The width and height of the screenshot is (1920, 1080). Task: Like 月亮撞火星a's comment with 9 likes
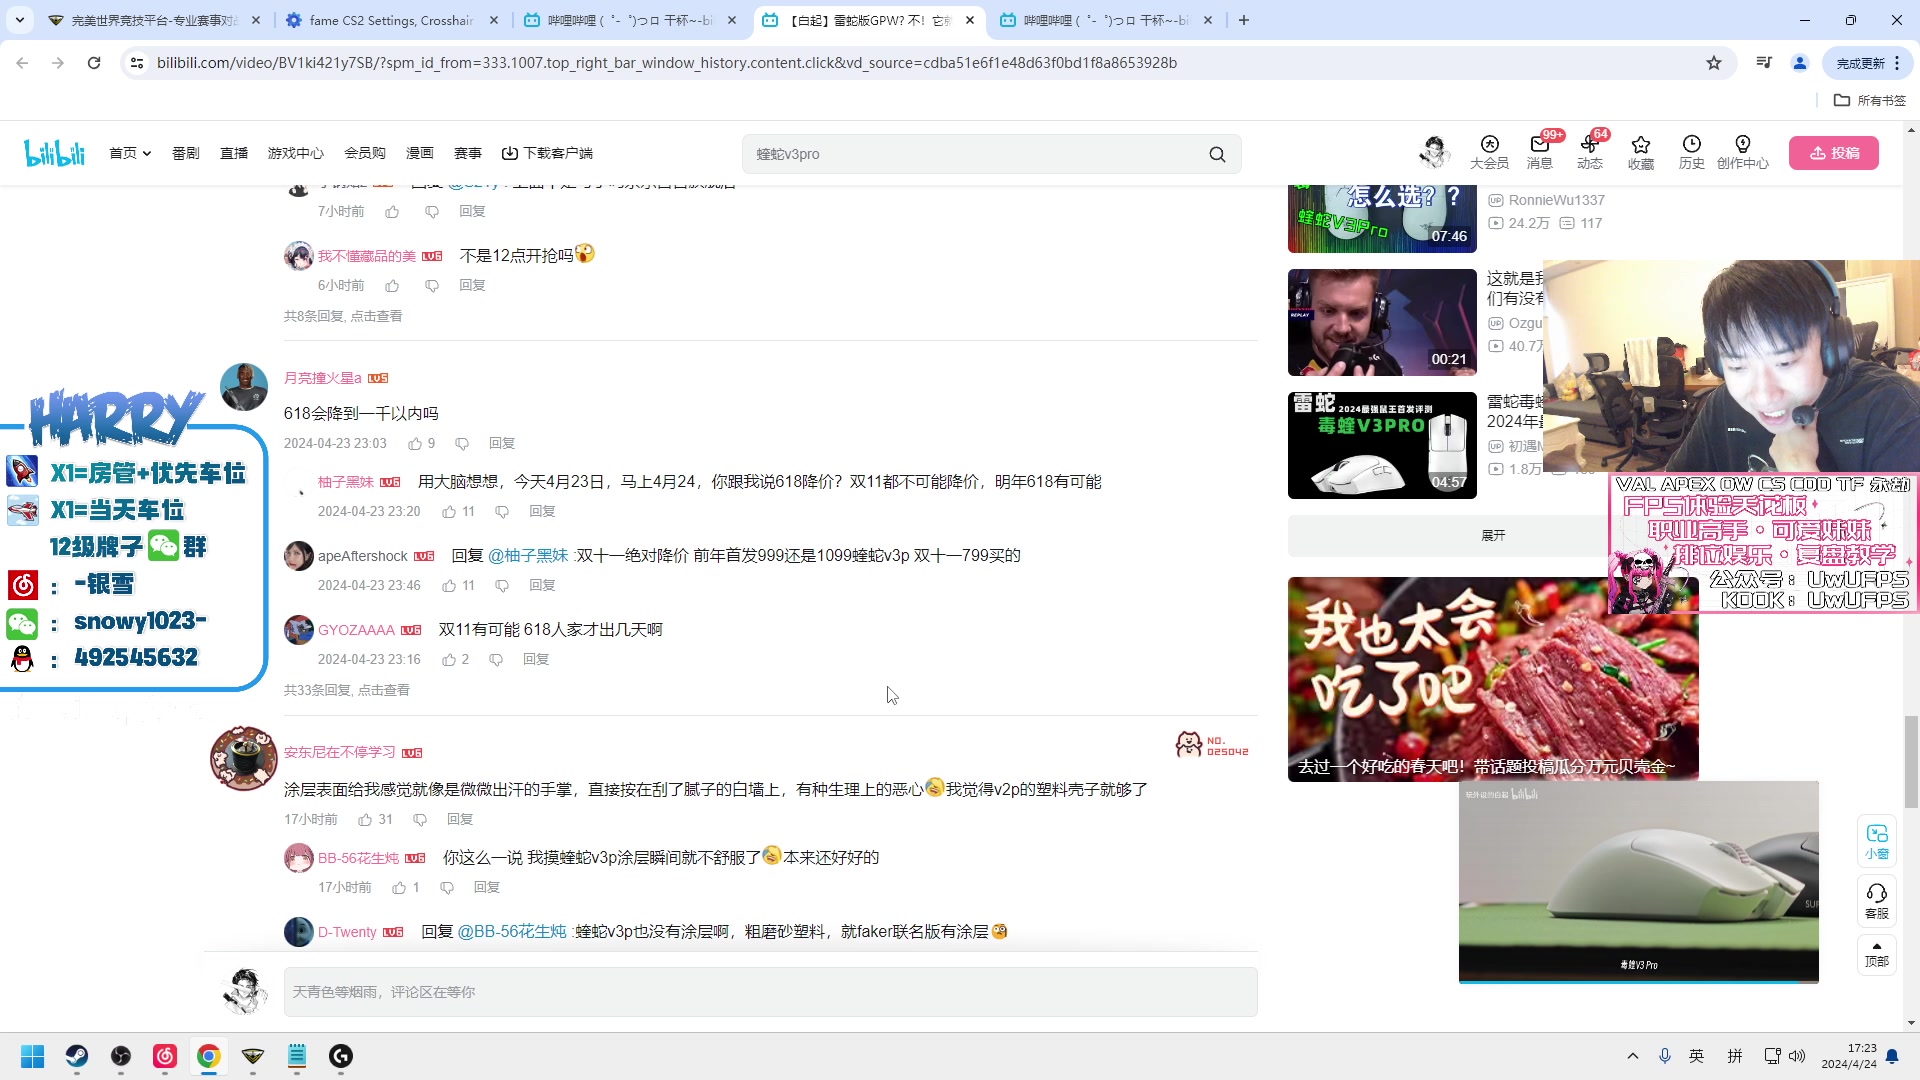(x=415, y=443)
